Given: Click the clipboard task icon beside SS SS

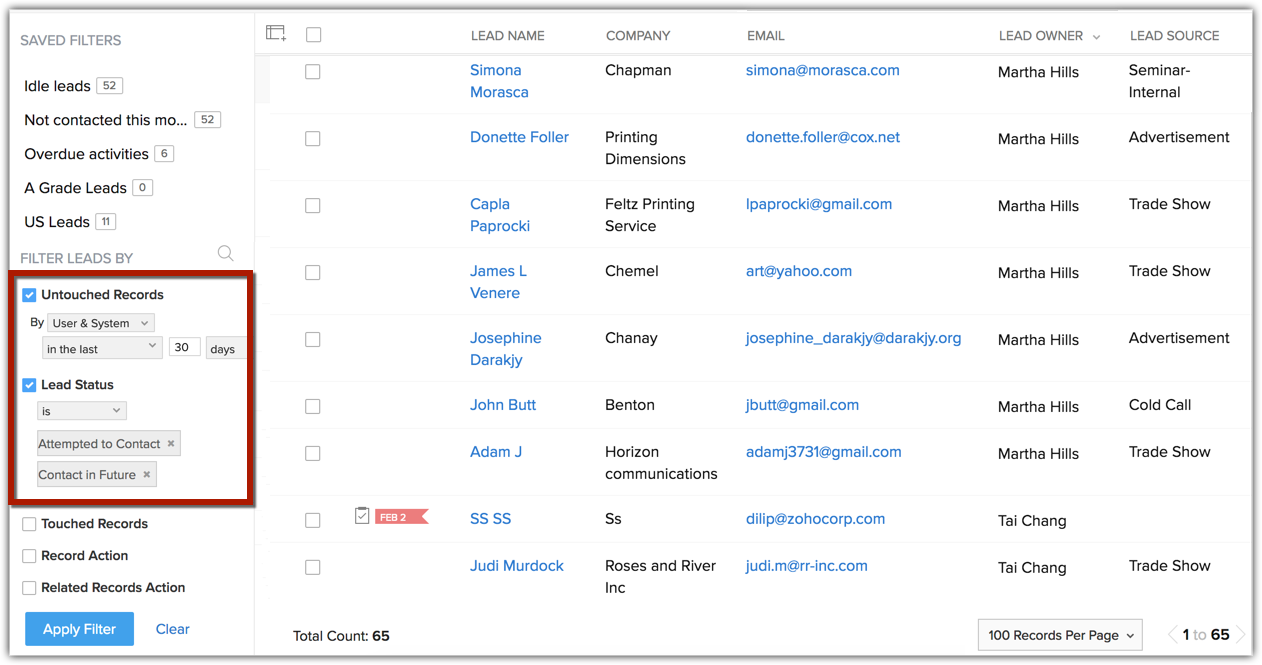Looking at the screenshot, I should [361, 516].
